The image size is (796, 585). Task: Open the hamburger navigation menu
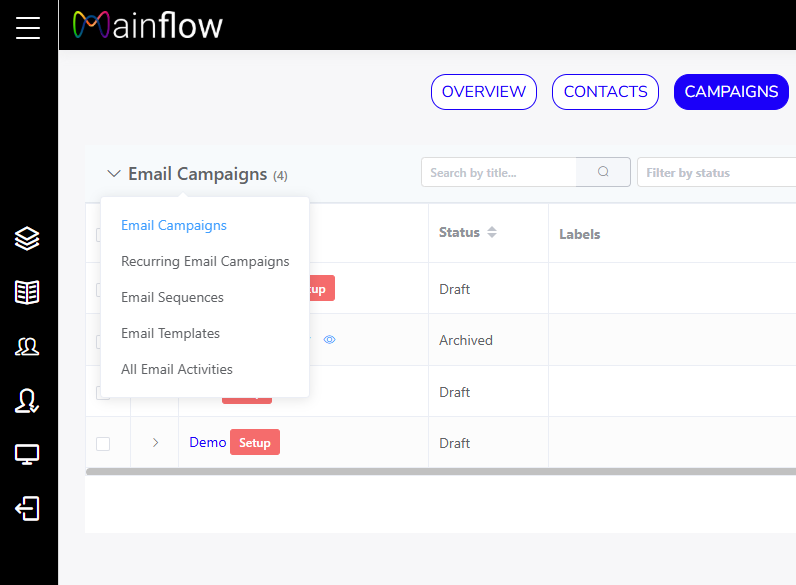28,28
